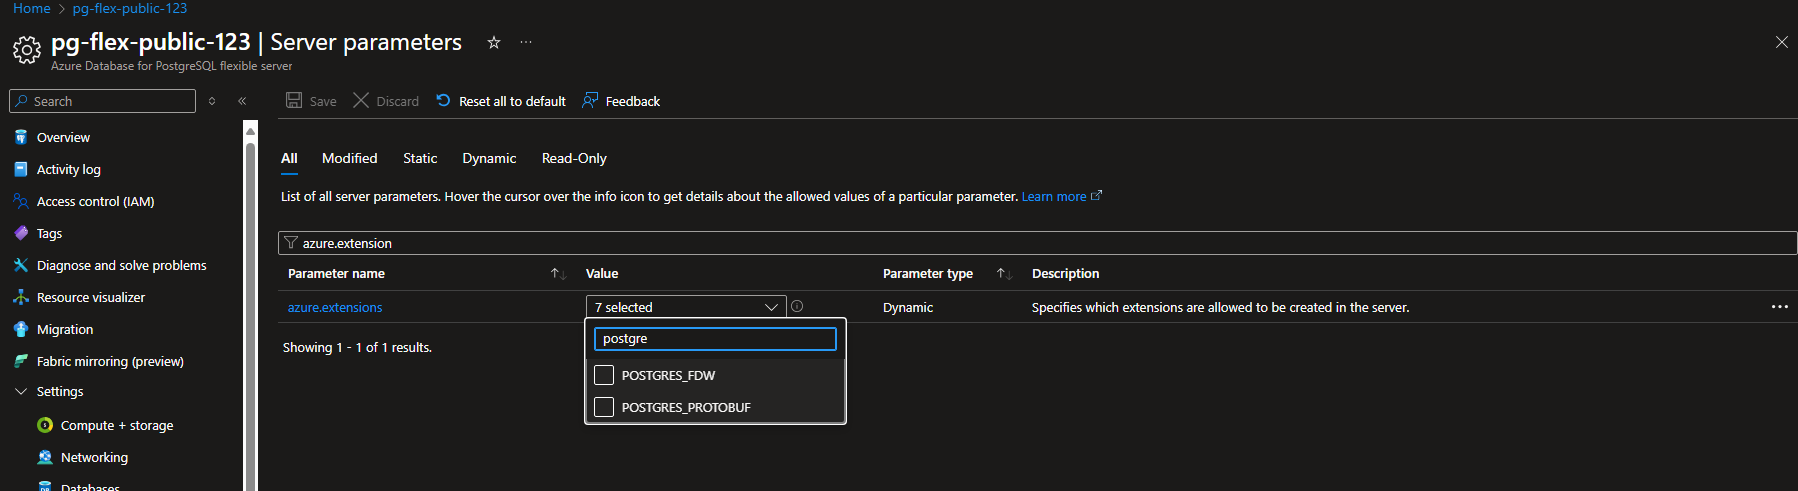Click the Reset all to default icon
1798x491 pixels.
click(443, 100)
